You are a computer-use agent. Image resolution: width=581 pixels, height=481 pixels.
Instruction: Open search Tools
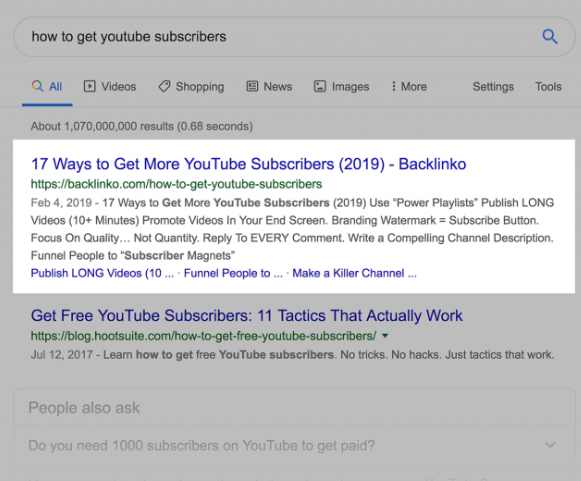[548, 86]
